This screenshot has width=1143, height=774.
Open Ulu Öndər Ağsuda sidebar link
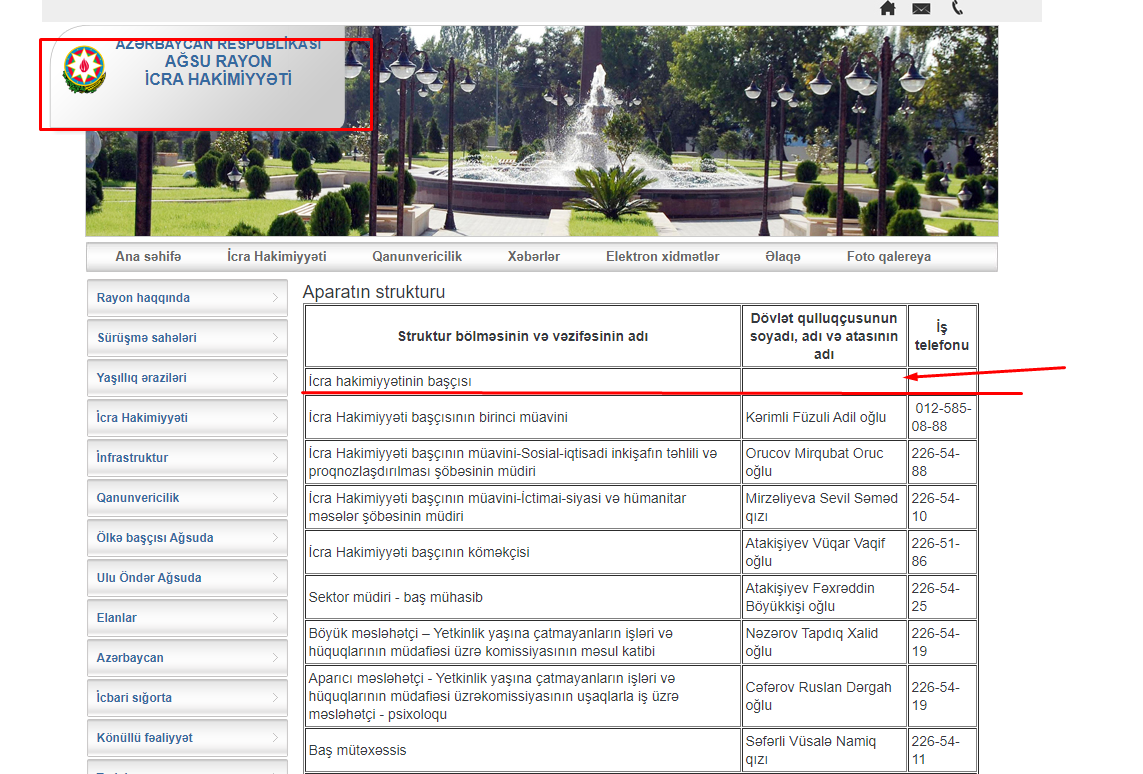148,578
